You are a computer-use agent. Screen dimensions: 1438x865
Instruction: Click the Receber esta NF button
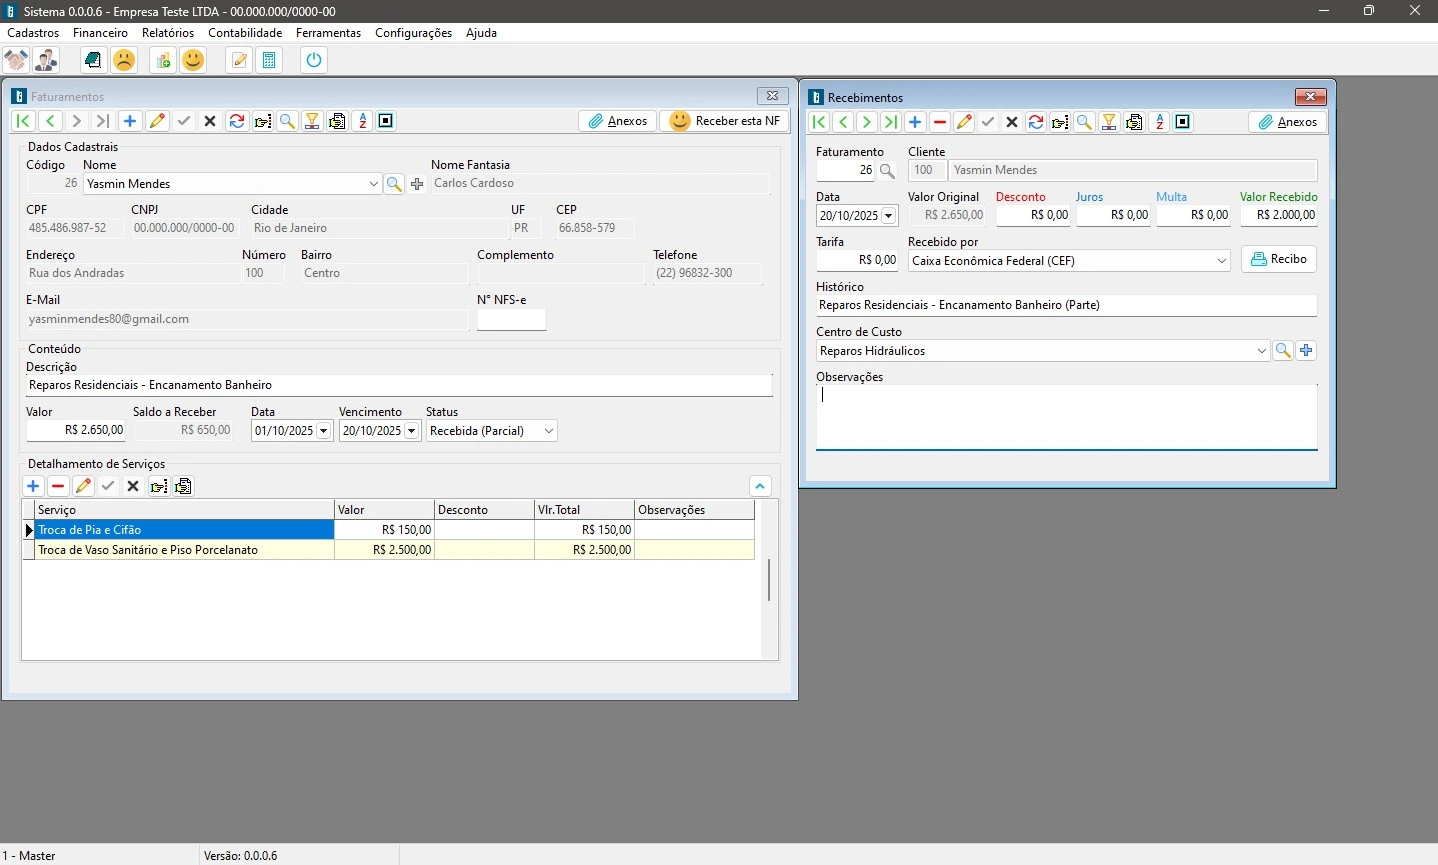(x=725, y=121)
